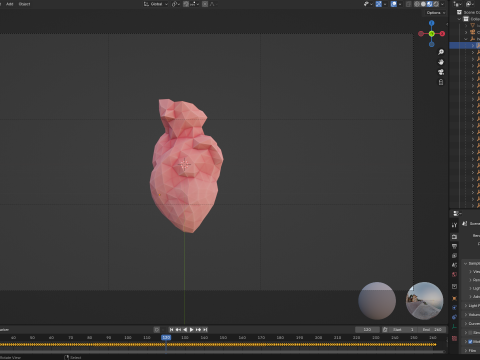Click the Scene Collection icon in outliner
The width and height of the screenshot is (480, 360).
(x=459, y=12)
